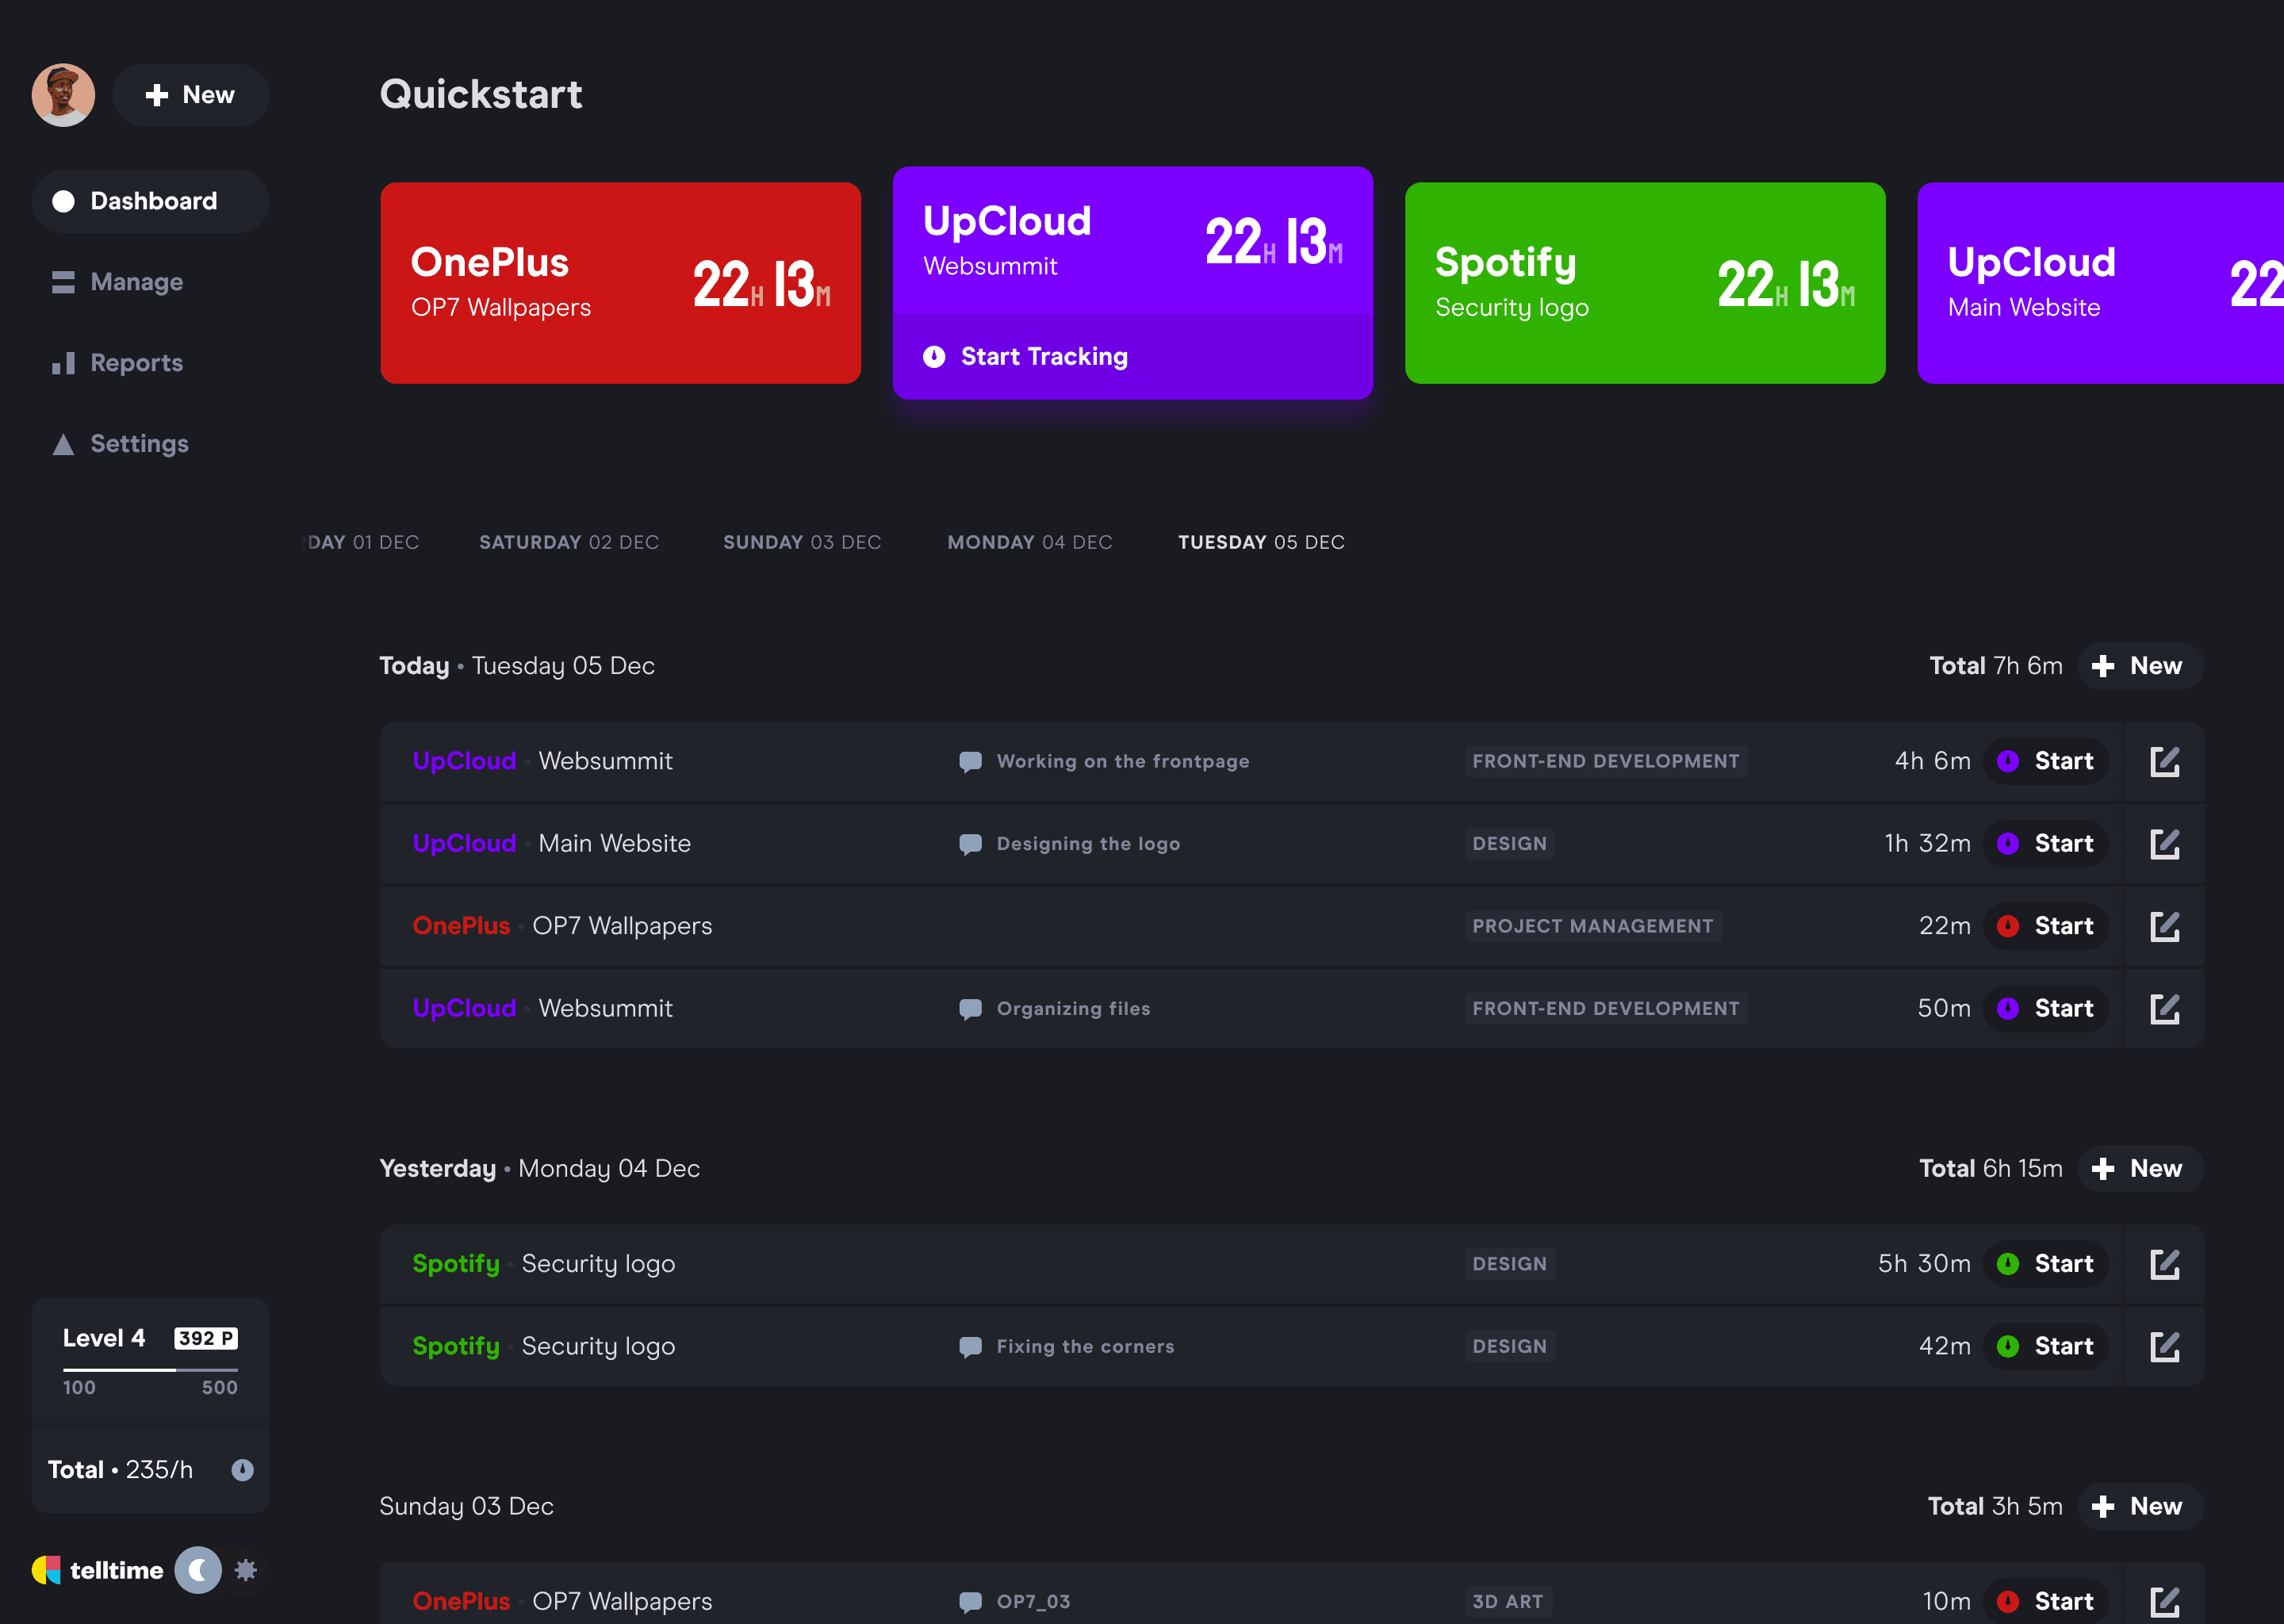
Task: Switch to dark mode with moon toggle
Action: [198, 1570]
